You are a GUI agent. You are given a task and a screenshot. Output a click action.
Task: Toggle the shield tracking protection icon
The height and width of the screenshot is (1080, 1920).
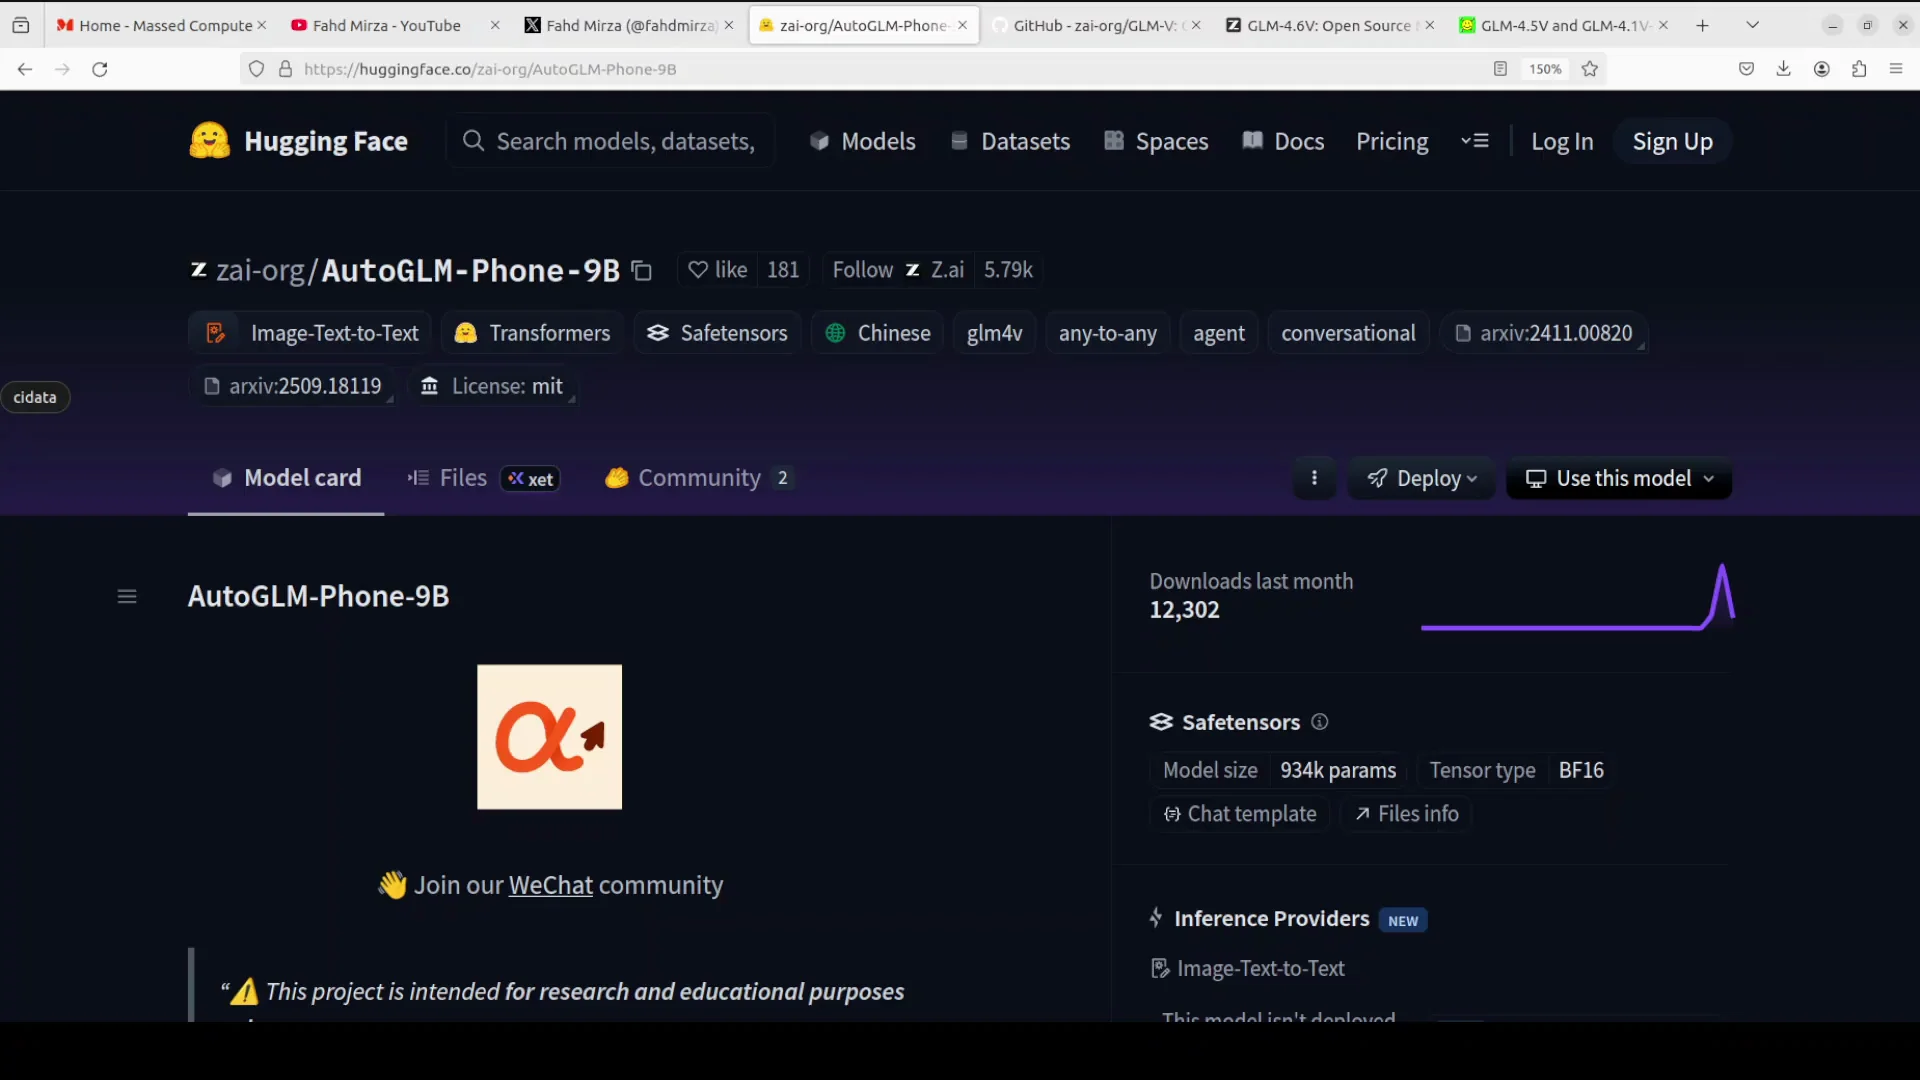click(x=256, y=68)
